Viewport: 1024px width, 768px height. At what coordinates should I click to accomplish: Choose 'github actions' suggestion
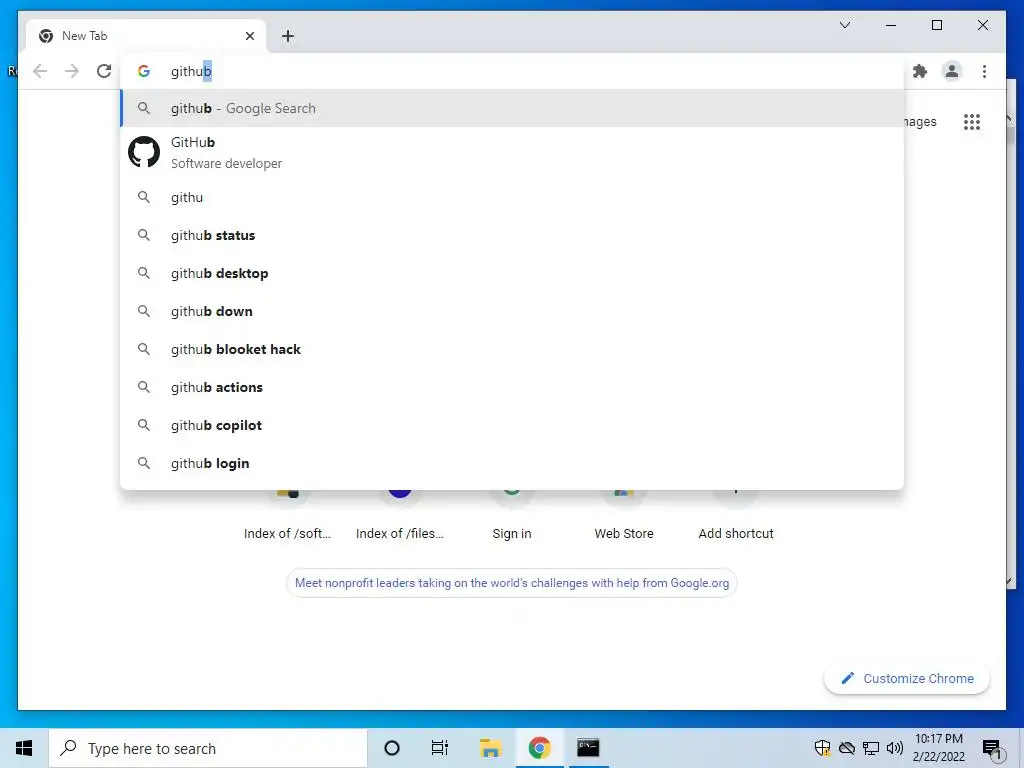512,387
